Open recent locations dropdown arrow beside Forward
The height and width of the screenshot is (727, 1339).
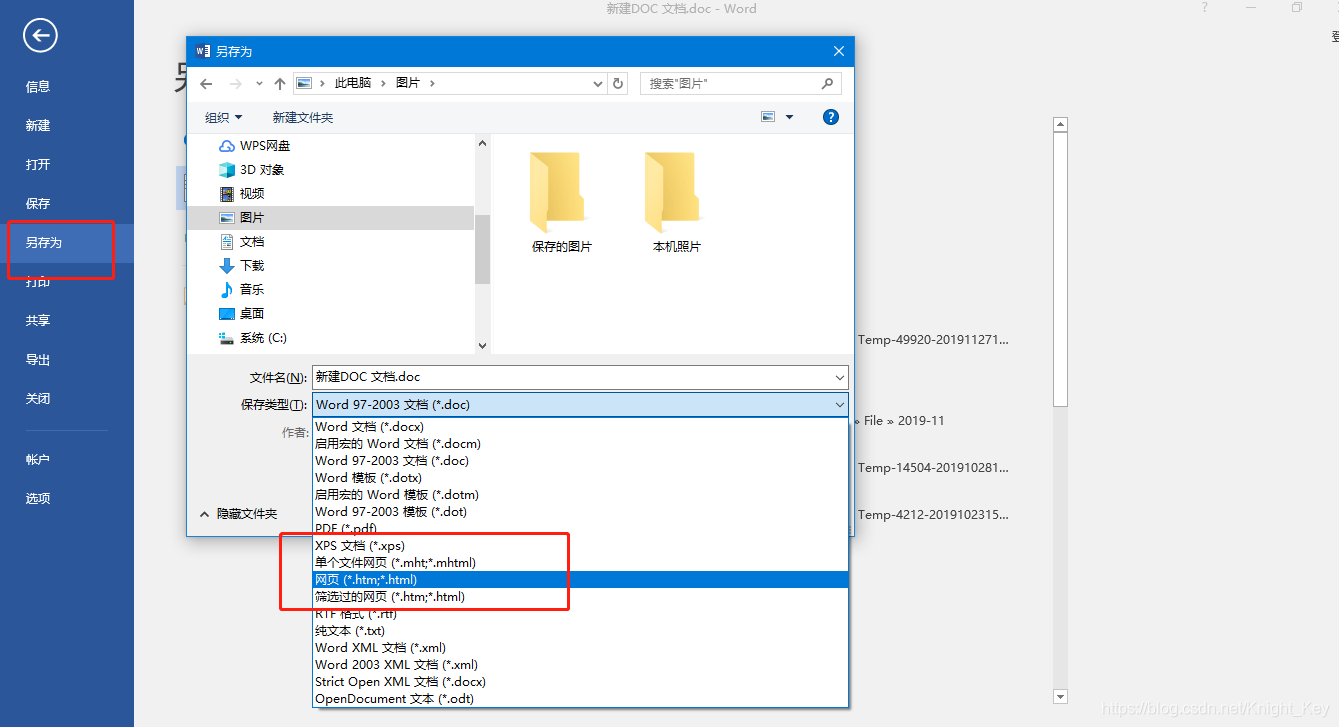(259, 84)
